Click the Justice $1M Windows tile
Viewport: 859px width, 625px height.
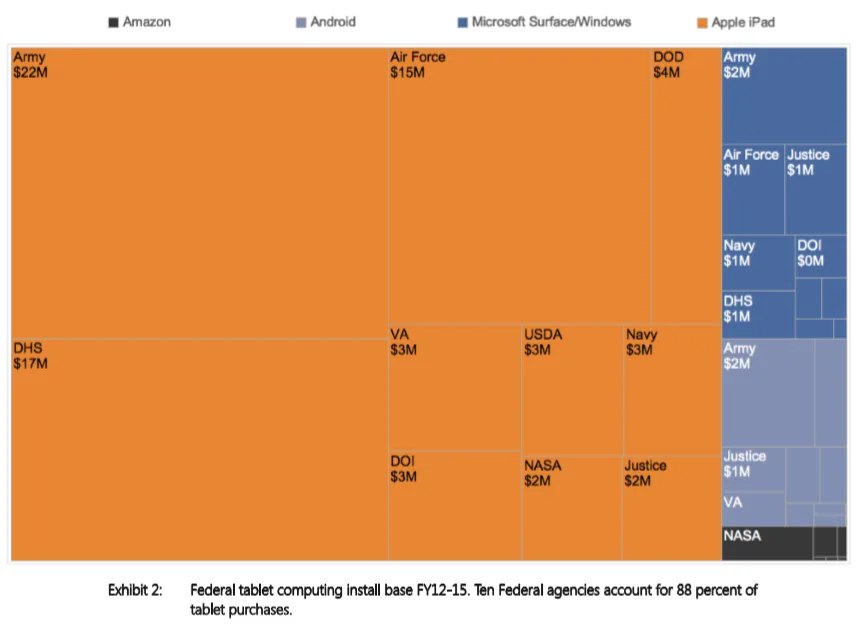point(816,190)
